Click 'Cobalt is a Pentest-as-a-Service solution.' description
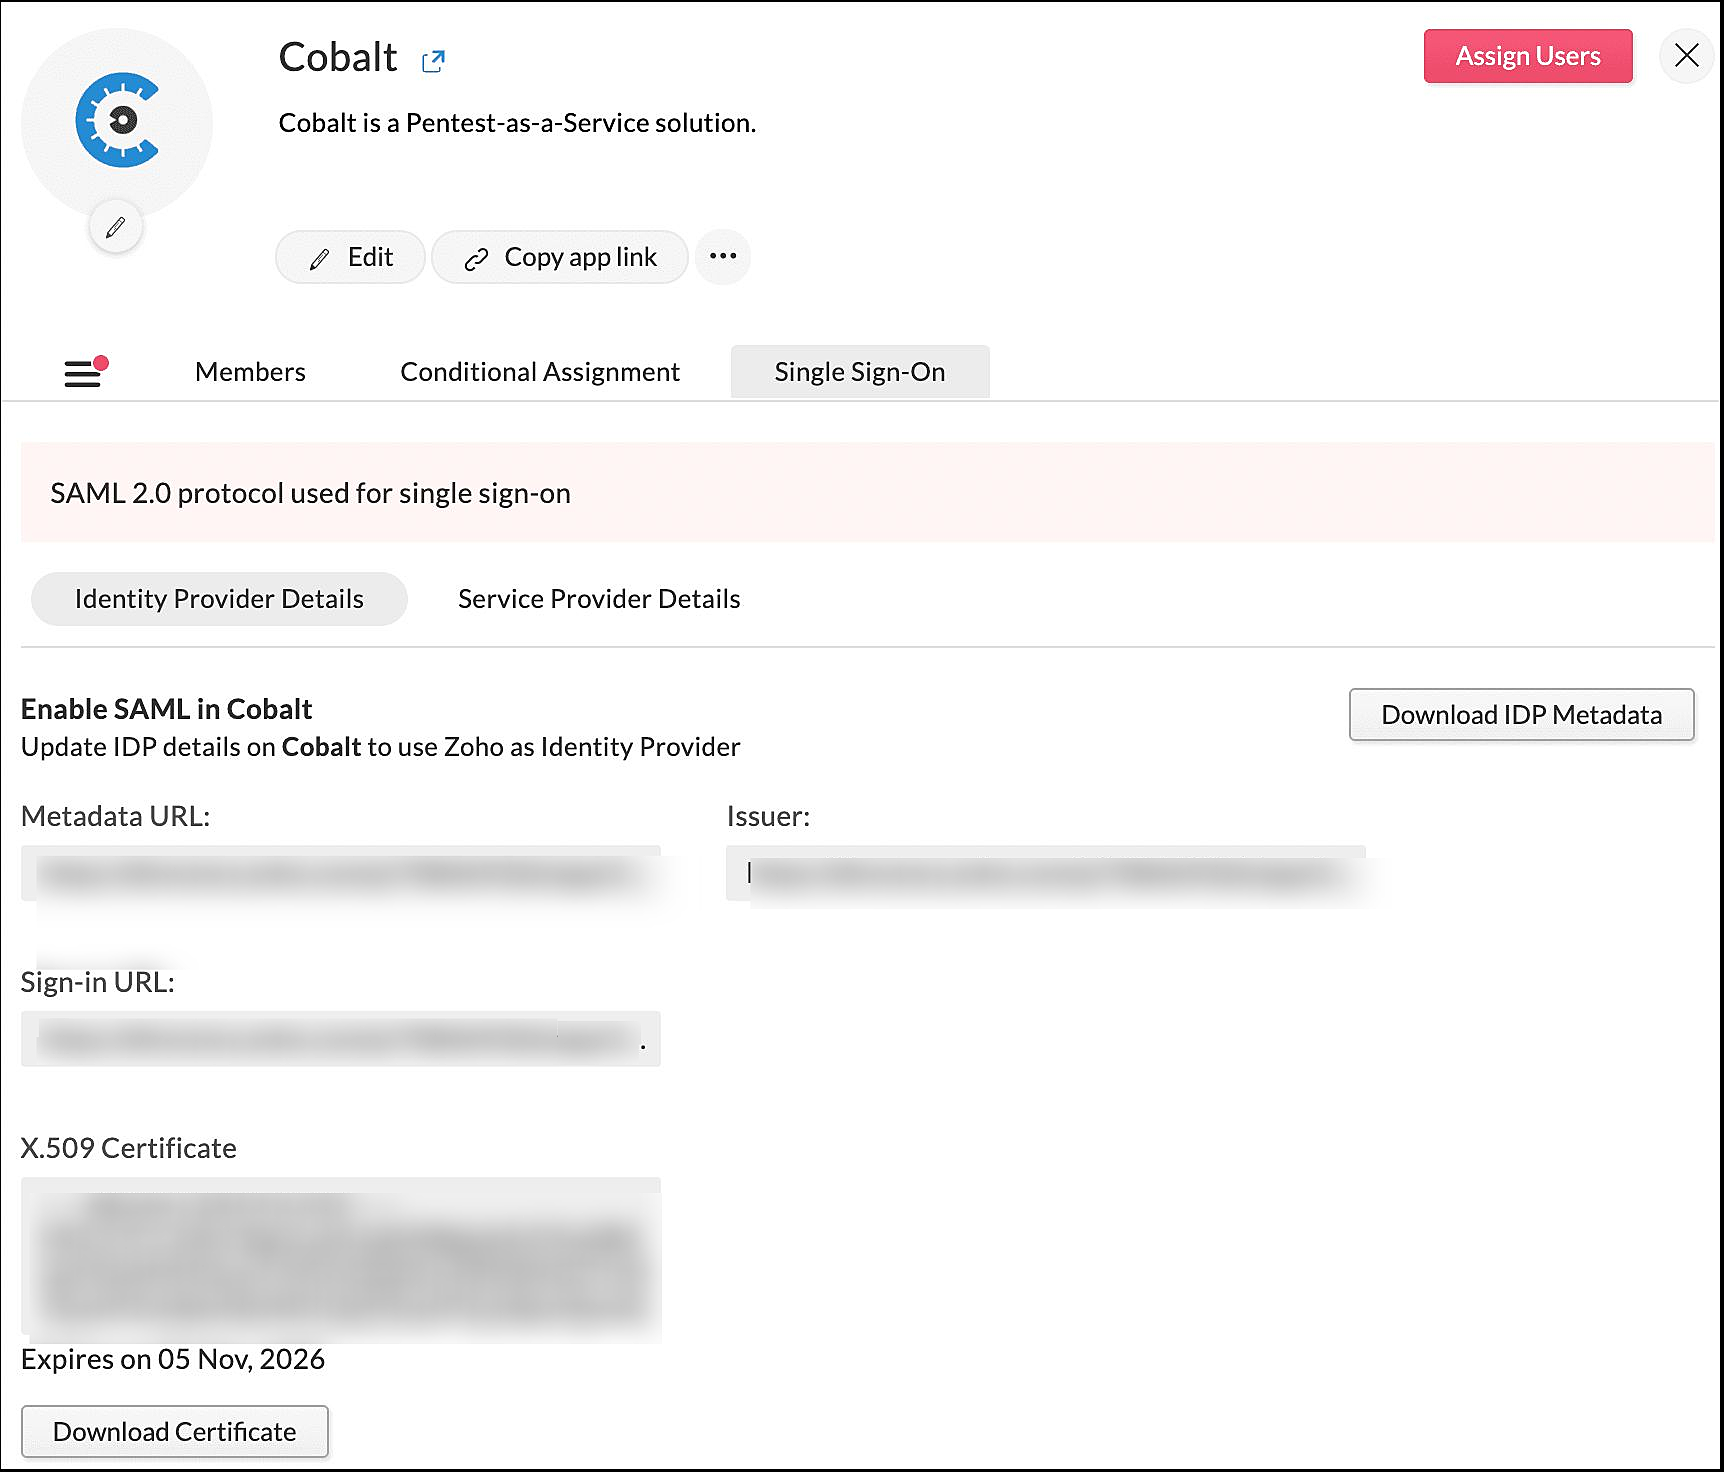This screenshot has height=1472, width=1724. (517, 123)
